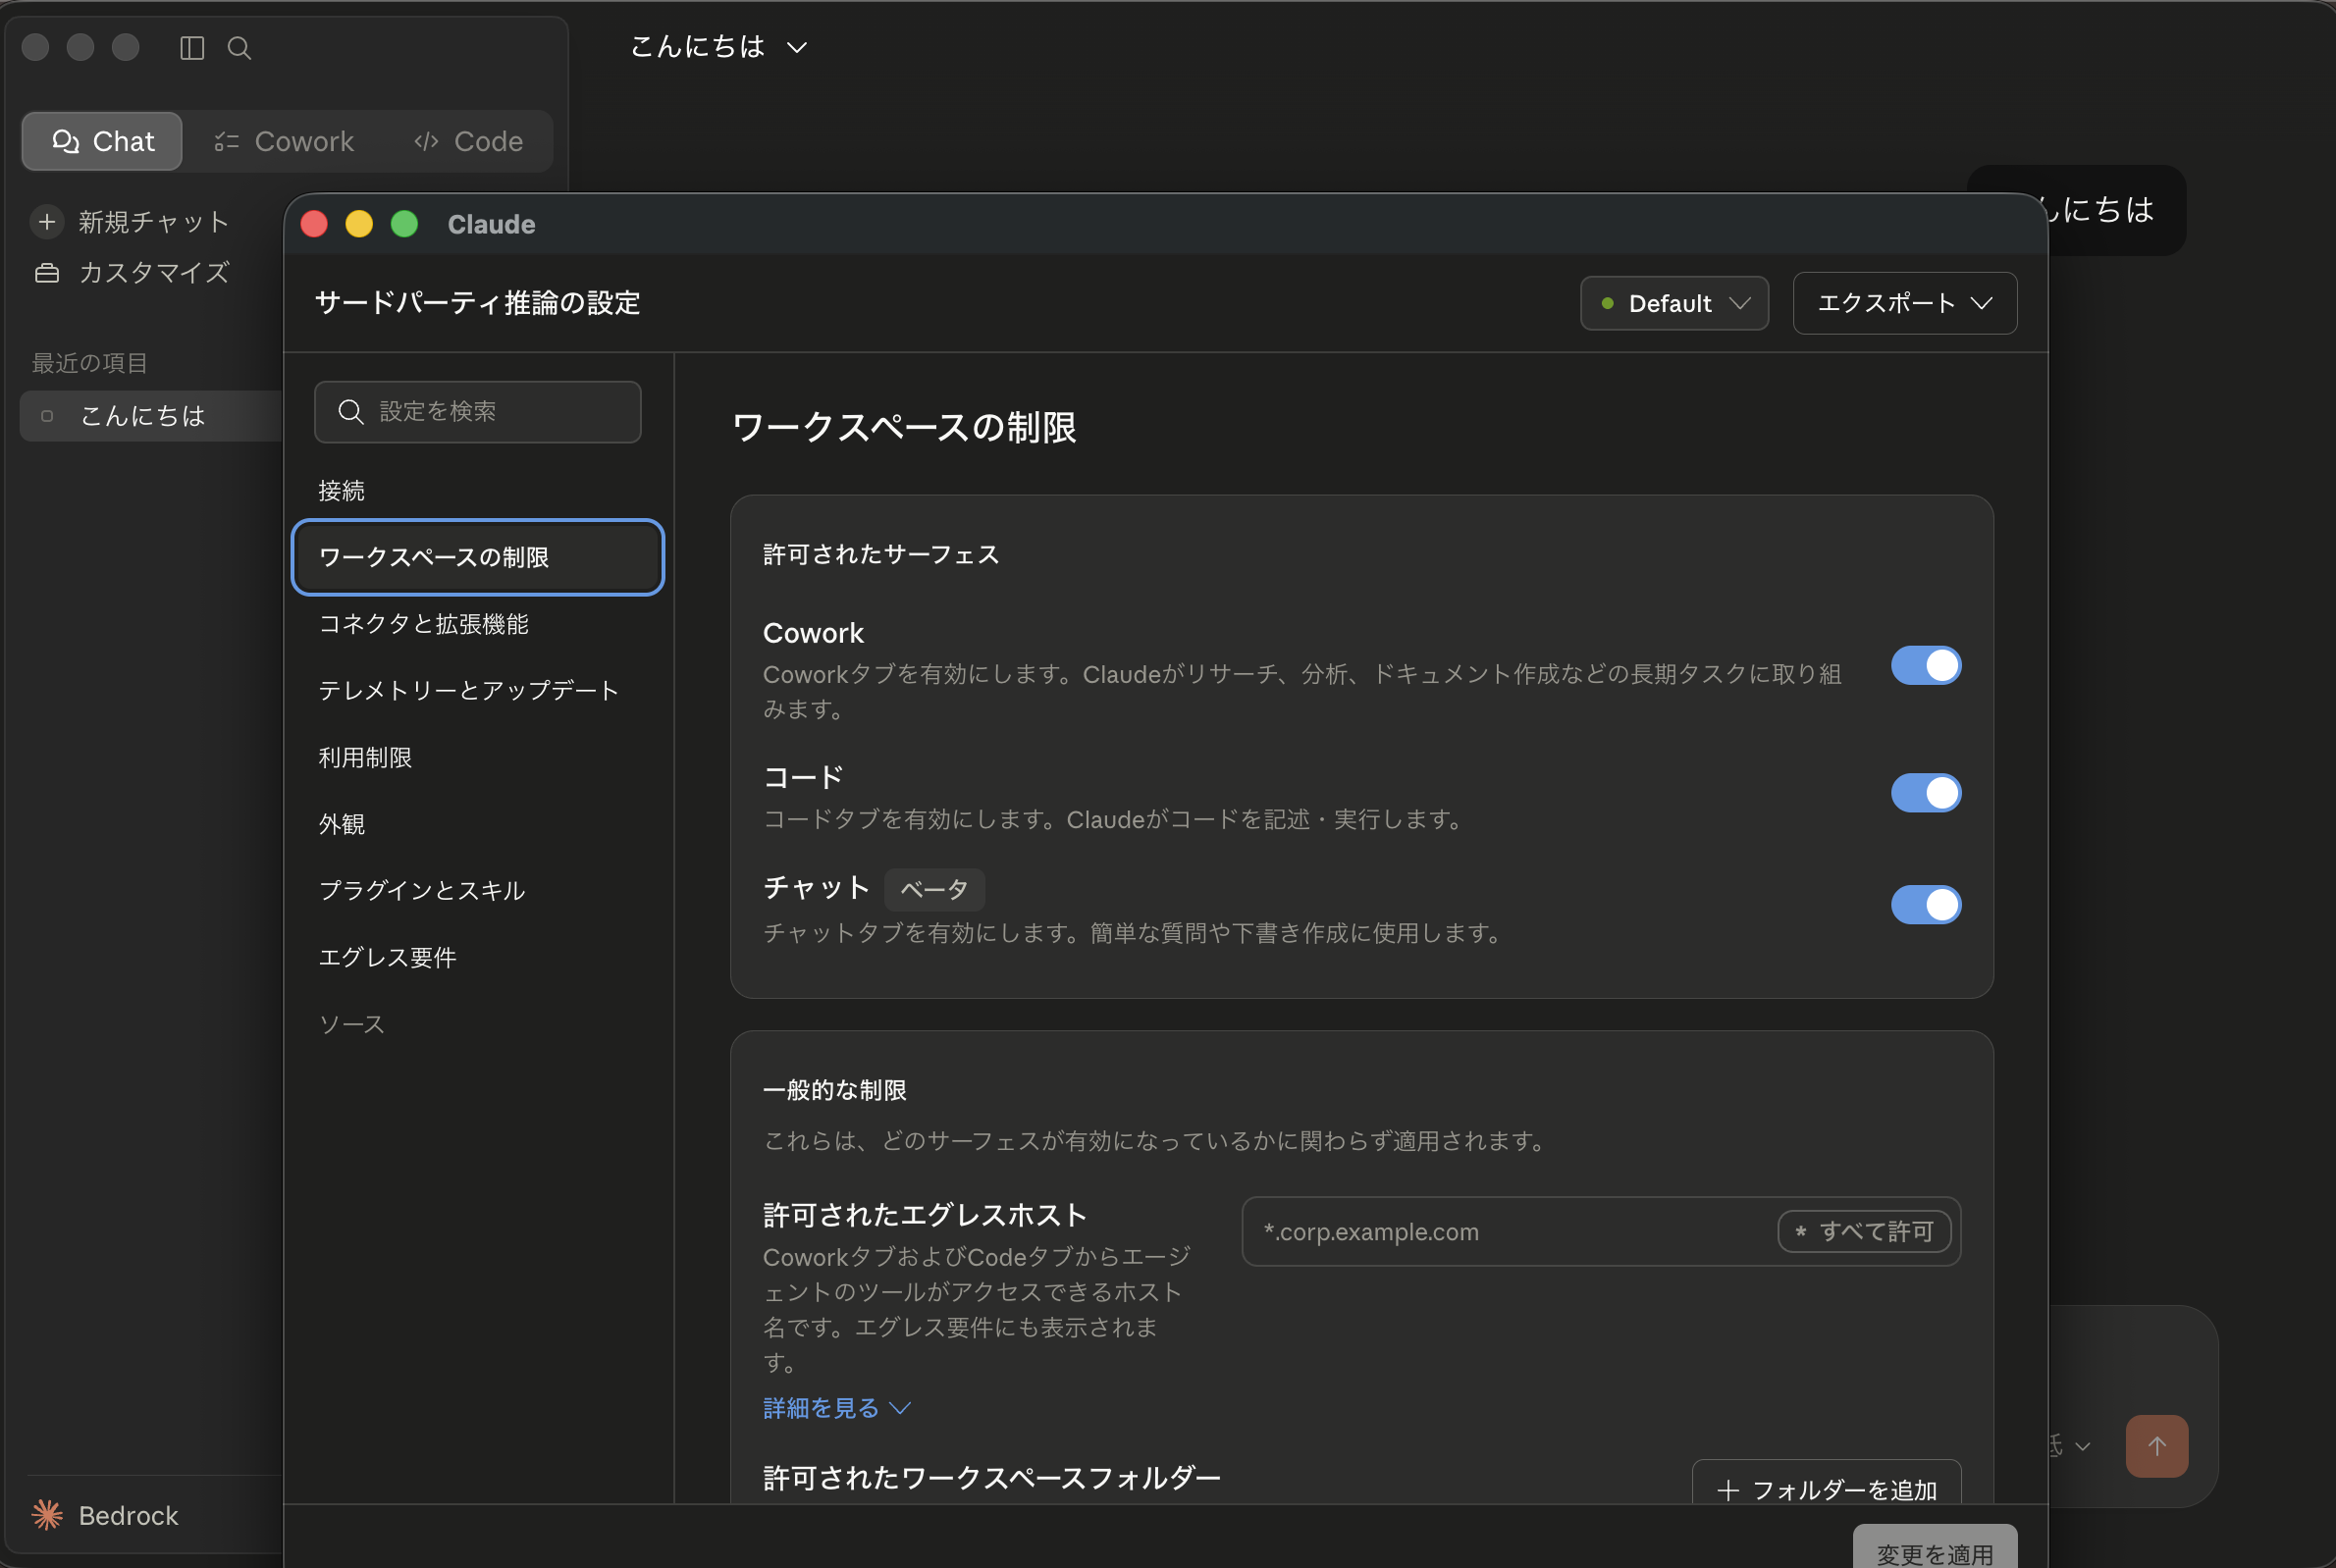2336x1568 pixels.
Task: Open テレメトリーとアップデート settings section
Action: [x=478, y=690]
